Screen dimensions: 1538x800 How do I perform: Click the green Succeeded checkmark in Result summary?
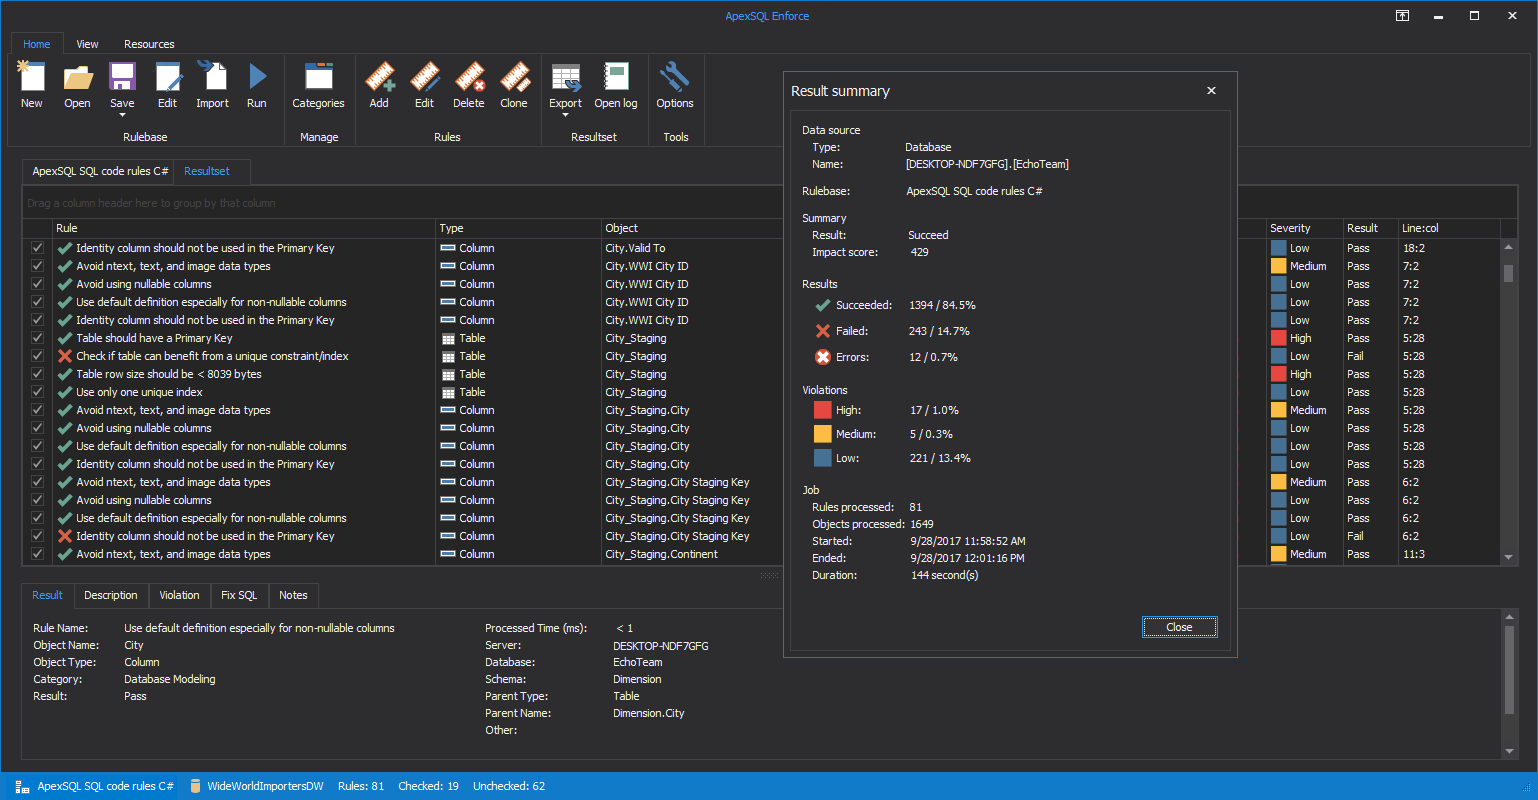coord(823,305)
